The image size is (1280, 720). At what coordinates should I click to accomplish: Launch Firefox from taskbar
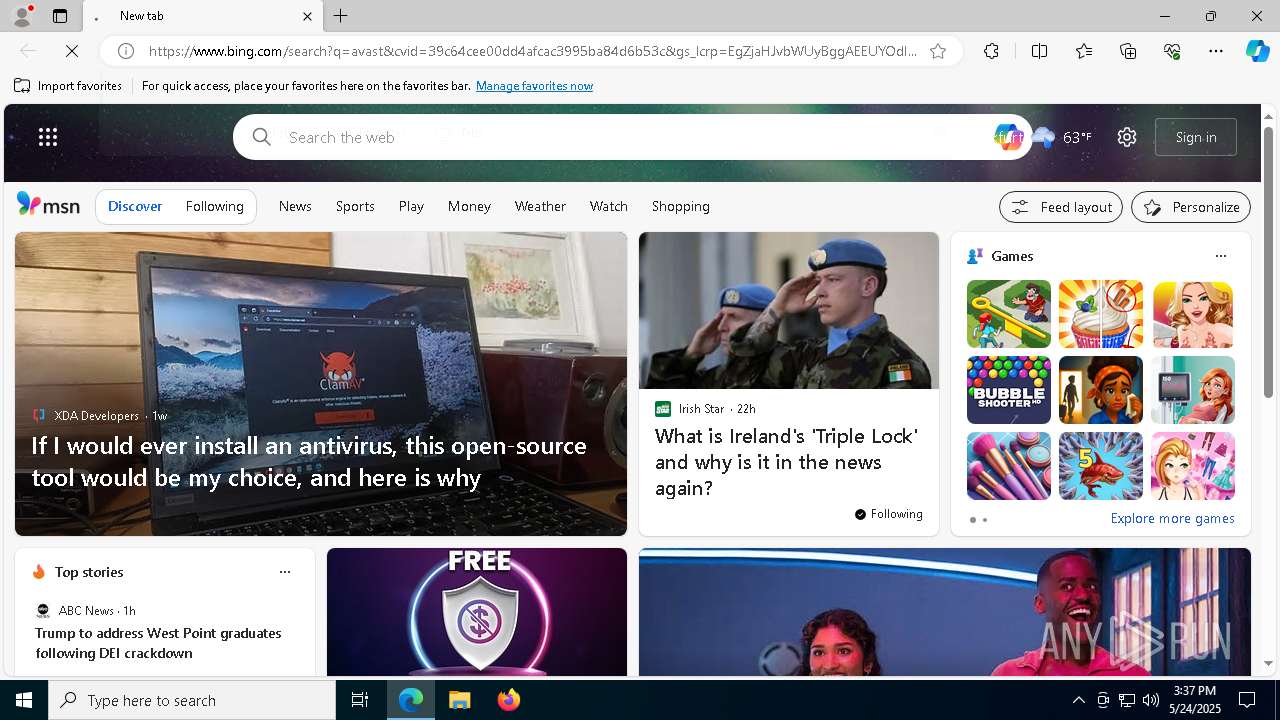[x=509, y=700]
